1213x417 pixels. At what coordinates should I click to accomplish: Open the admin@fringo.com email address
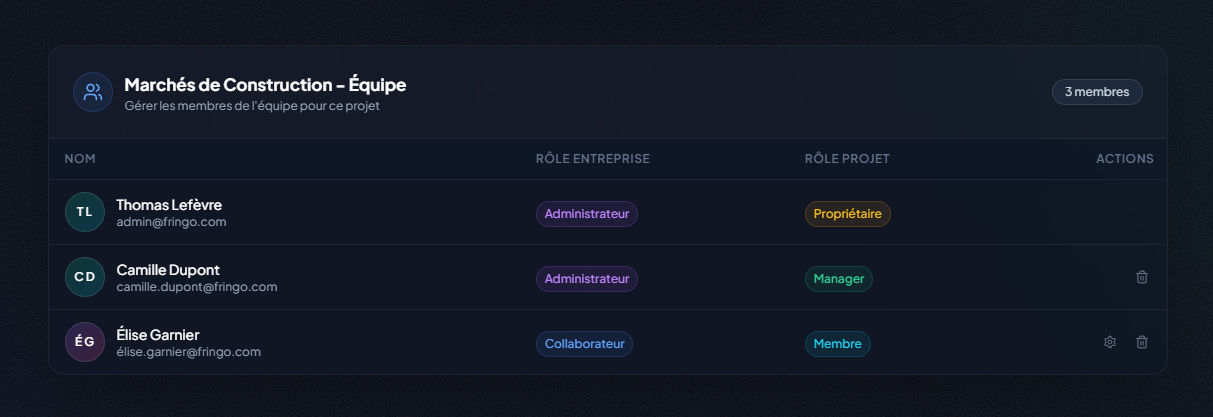171,222
